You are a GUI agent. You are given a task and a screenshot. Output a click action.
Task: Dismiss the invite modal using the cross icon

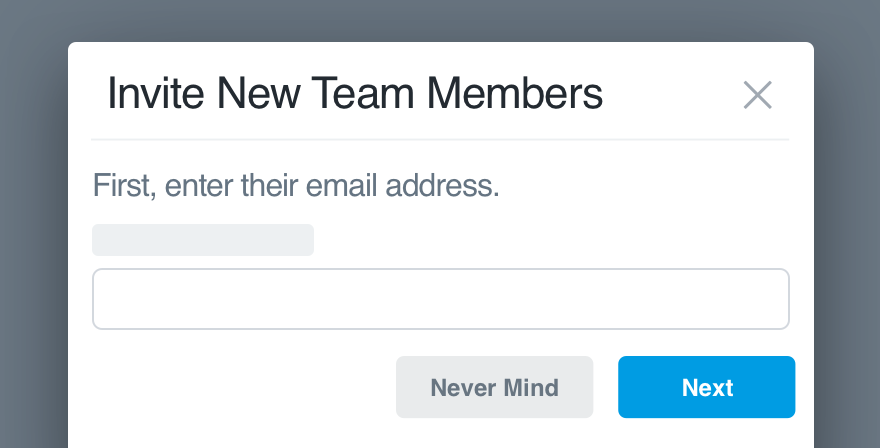coord(758,95)
